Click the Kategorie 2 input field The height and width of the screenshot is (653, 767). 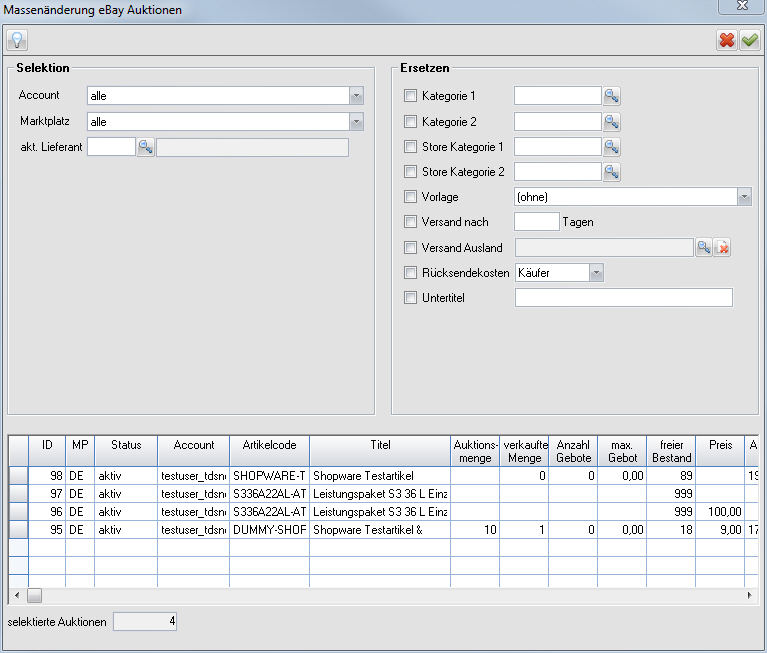(x=558, y=121)
